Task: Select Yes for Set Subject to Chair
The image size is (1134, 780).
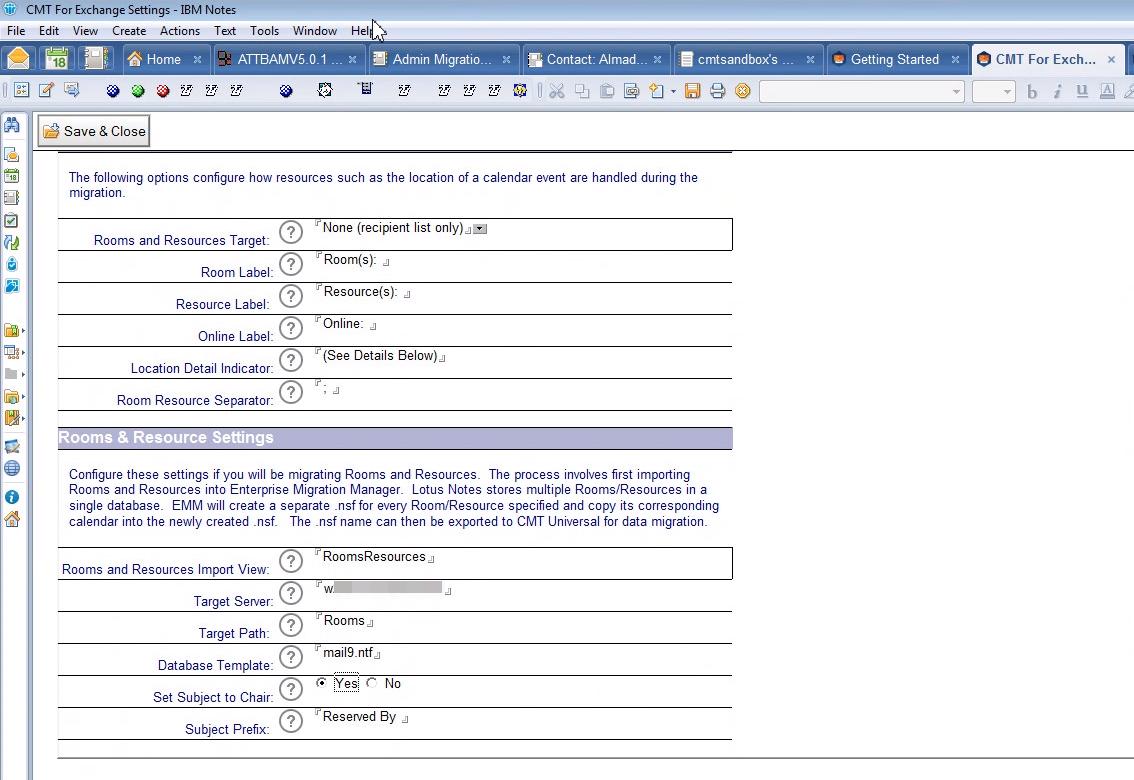Action: tap(321, 683)
